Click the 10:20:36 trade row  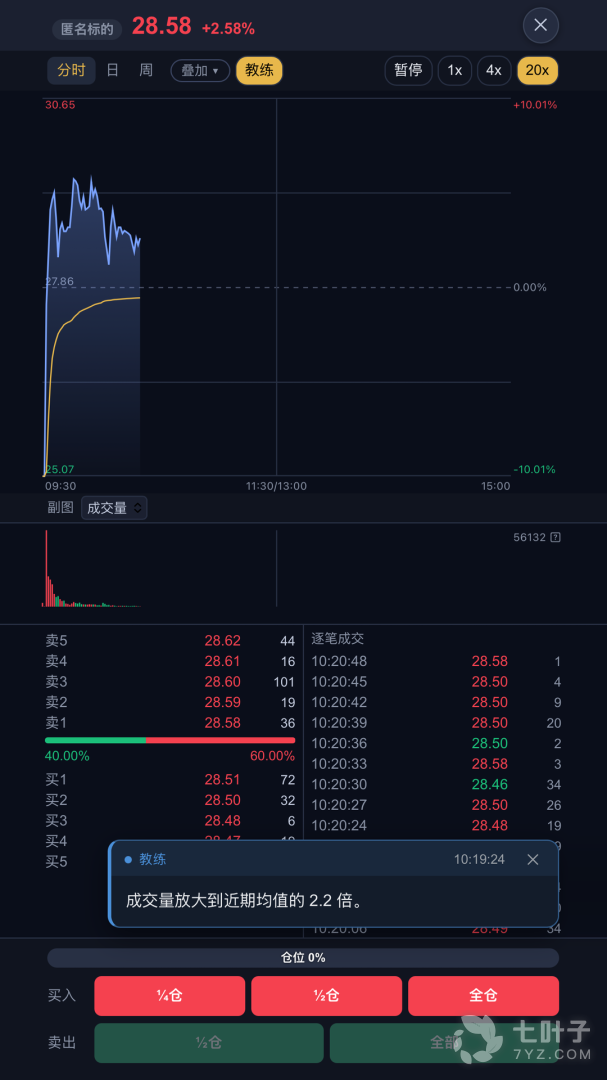click(x=436, y=743)
